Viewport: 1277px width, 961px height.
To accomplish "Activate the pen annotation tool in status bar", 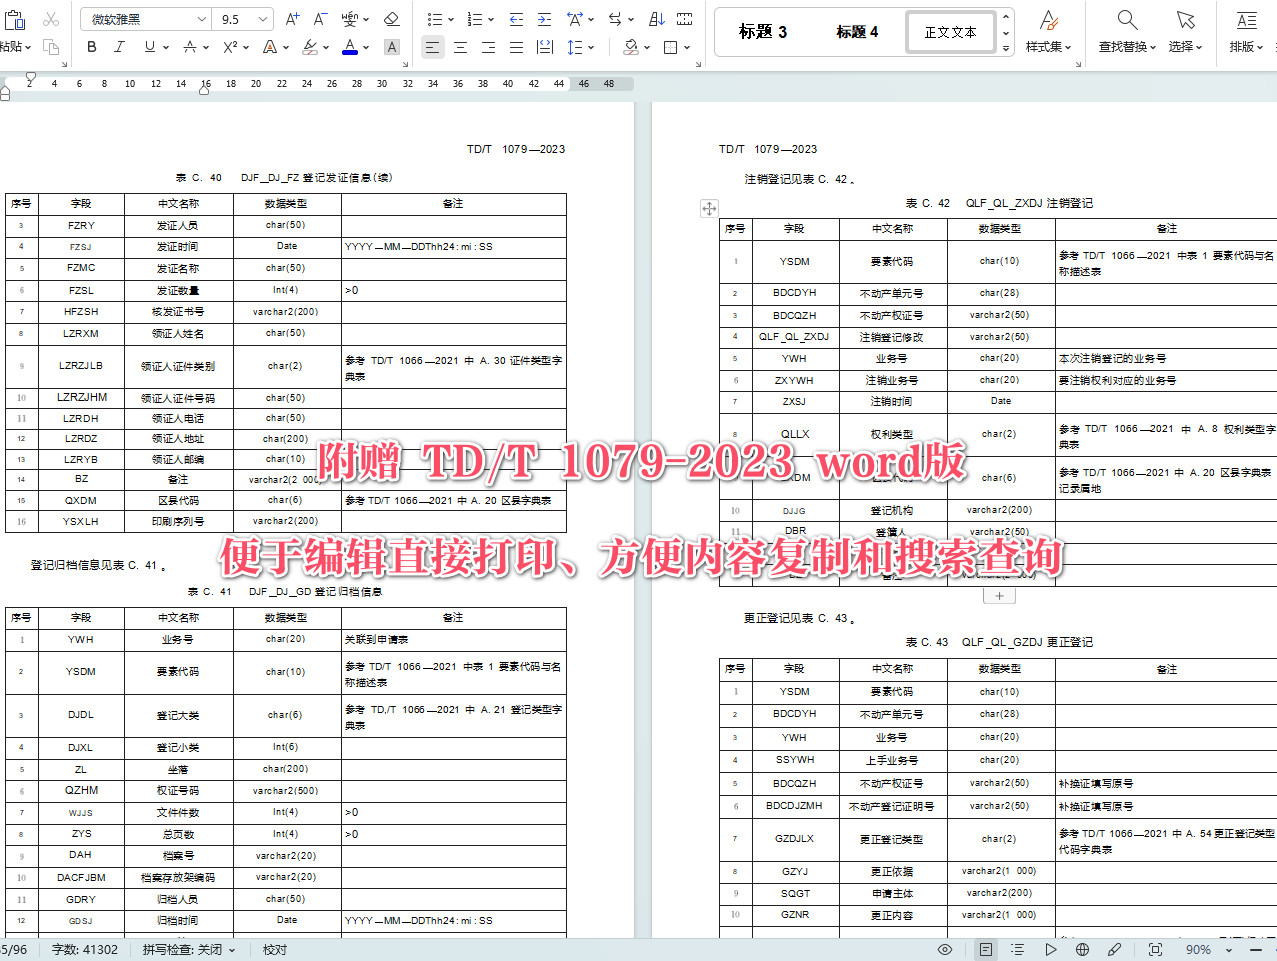I will click(1116, 949).
